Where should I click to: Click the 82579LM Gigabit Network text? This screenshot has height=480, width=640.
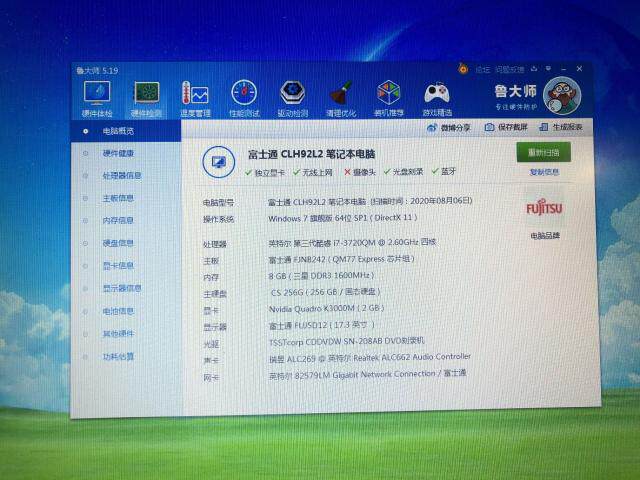pos(367,374)
